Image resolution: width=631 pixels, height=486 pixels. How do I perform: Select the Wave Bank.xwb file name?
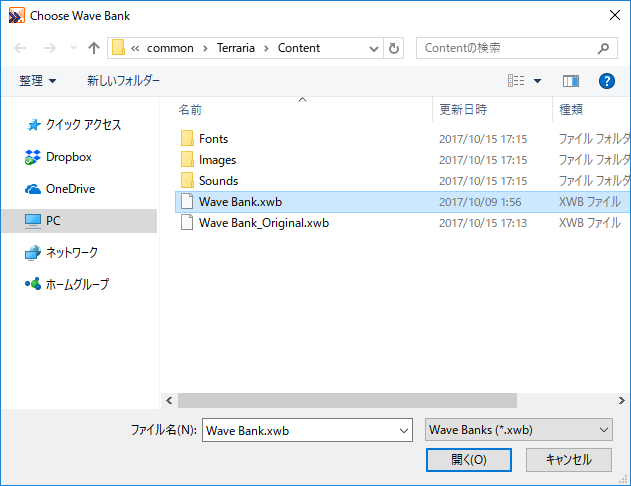coord(240,202)
